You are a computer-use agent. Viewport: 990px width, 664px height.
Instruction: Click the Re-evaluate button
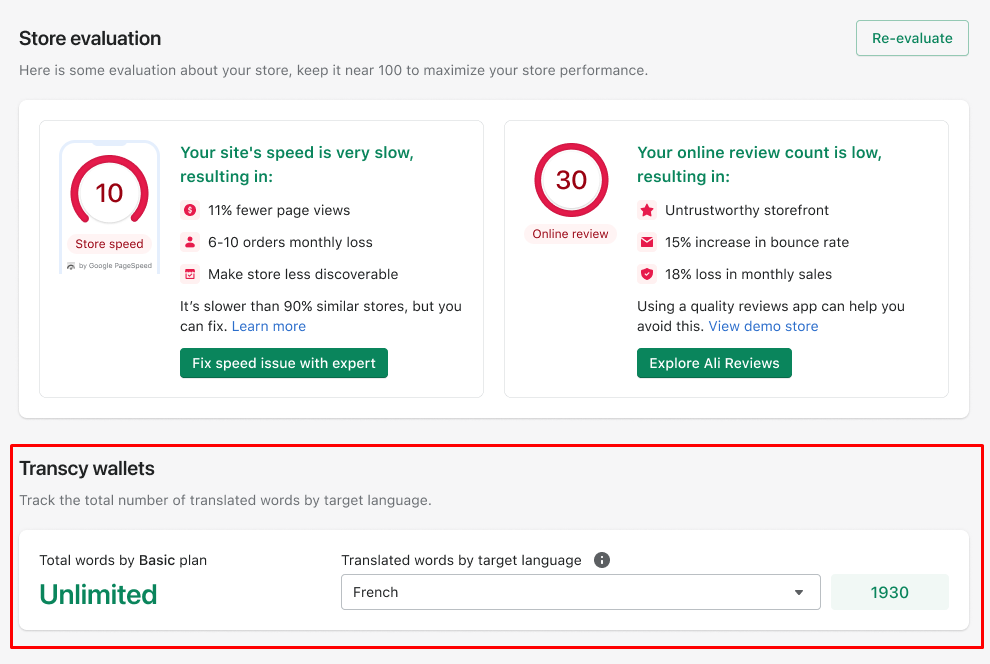pos(912,38)
